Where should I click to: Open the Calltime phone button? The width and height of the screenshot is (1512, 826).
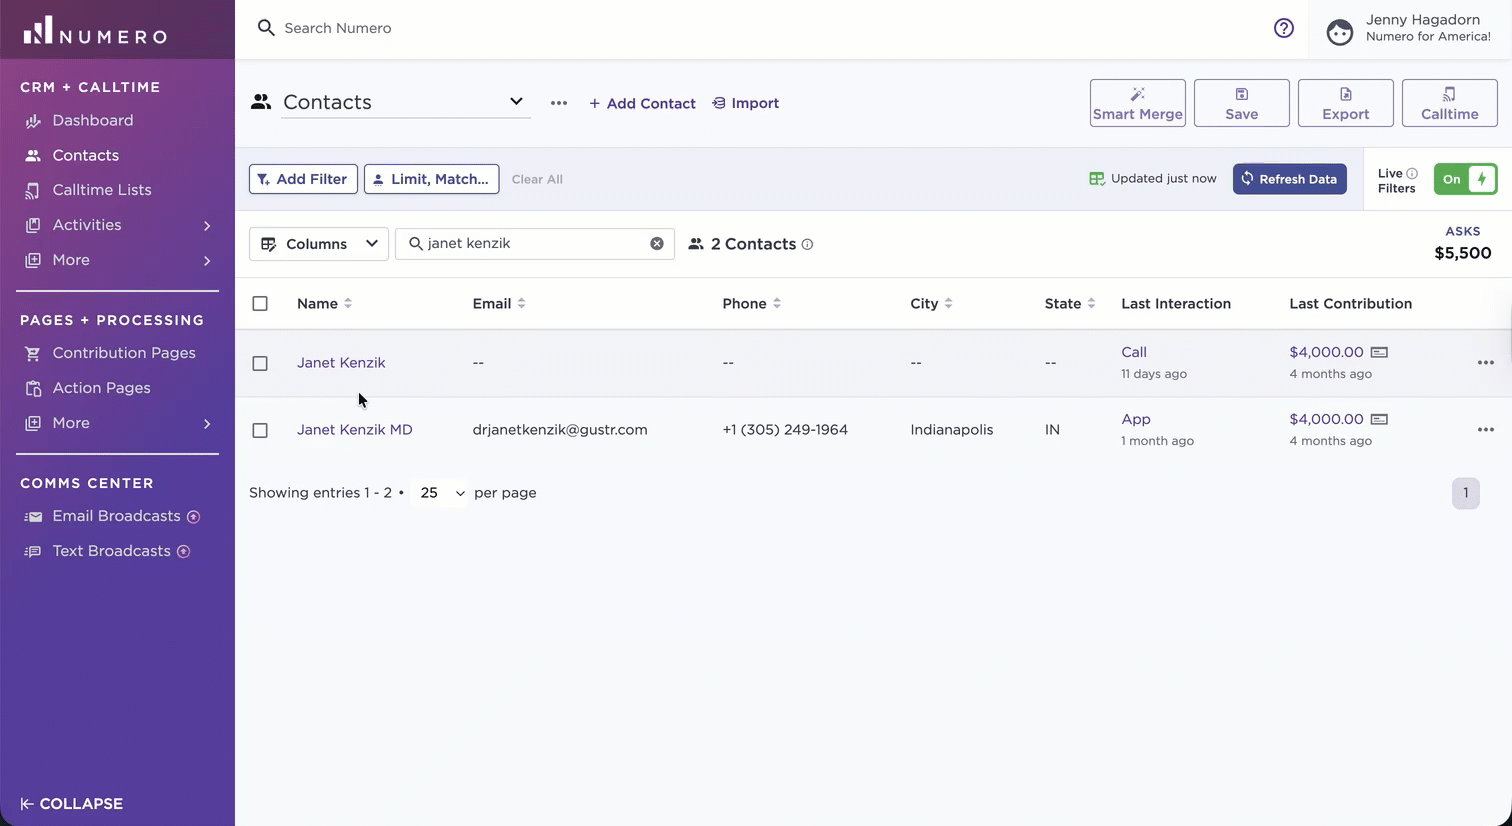pos(1450,103)
